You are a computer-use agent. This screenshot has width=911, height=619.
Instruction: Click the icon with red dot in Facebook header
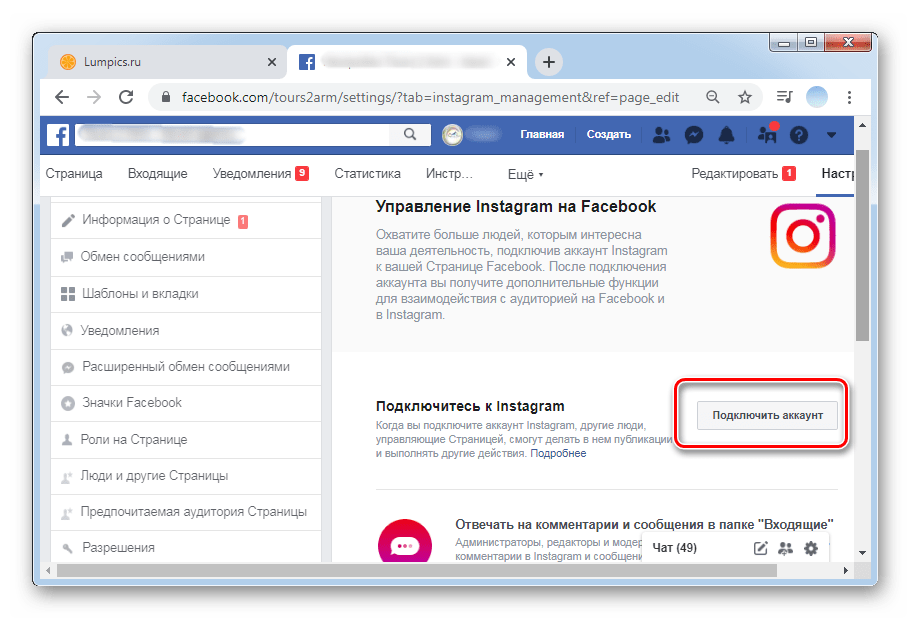[767, 134]
